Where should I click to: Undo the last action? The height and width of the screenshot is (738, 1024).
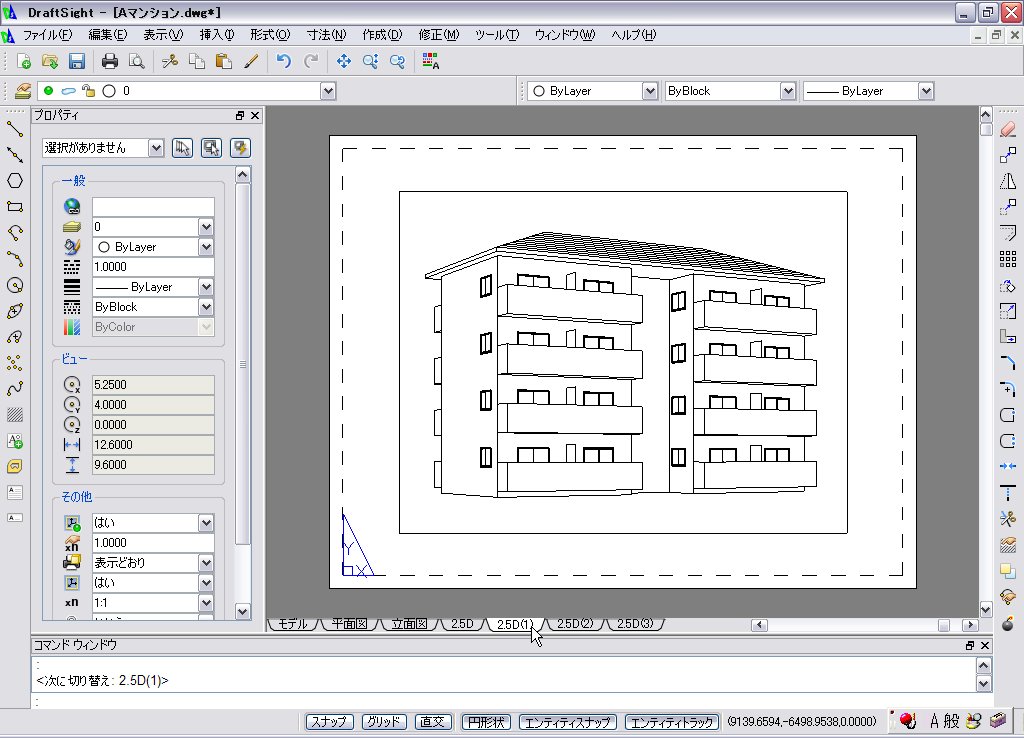pos(283,61)
